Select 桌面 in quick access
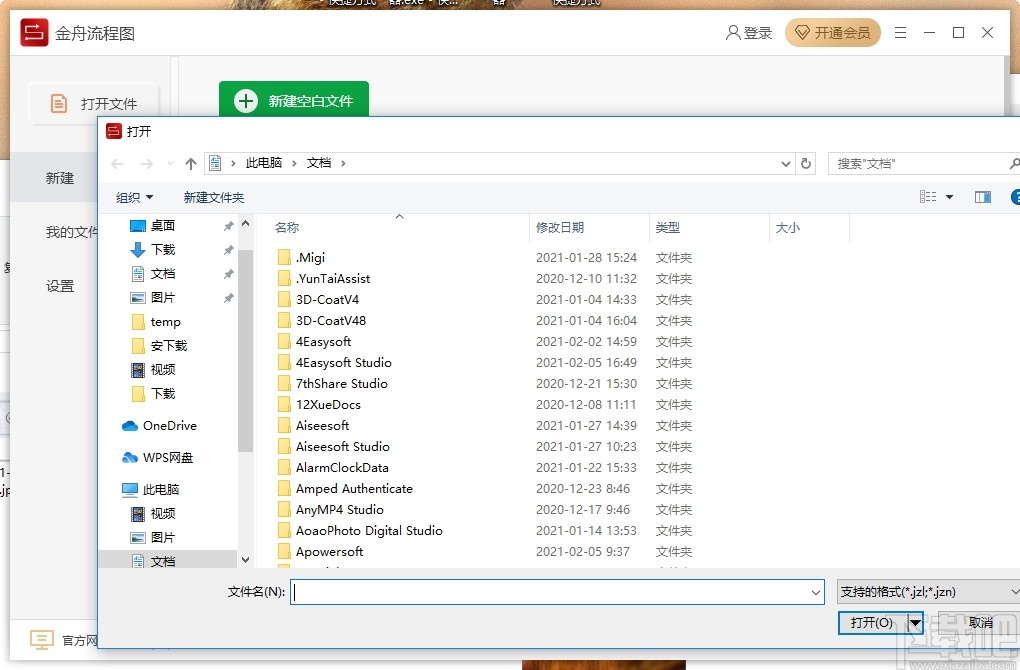 coord(162,226)
